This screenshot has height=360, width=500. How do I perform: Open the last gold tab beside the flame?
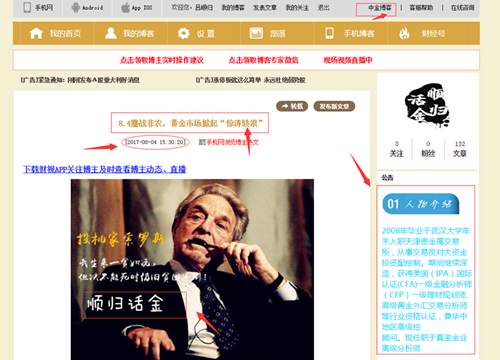click(x=433, y=33)
